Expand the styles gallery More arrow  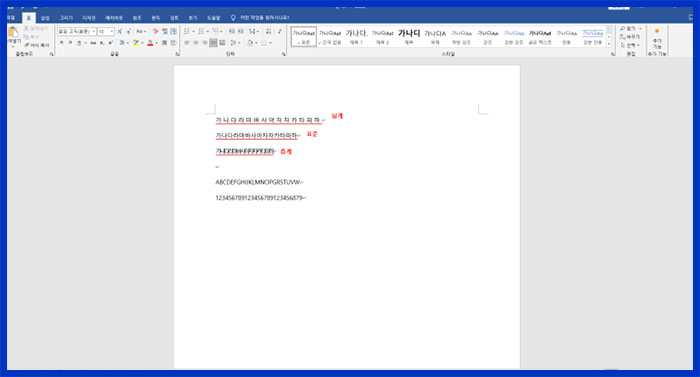click(608, 44)
